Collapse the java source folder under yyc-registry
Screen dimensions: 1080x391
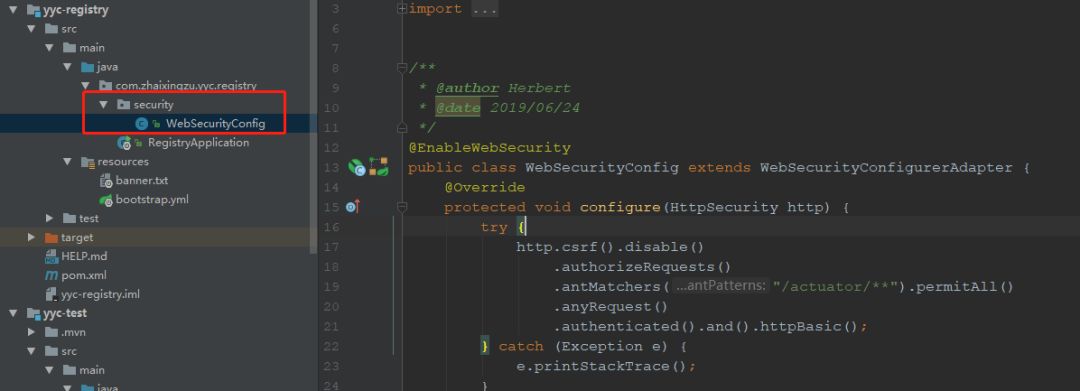(68, 67)
